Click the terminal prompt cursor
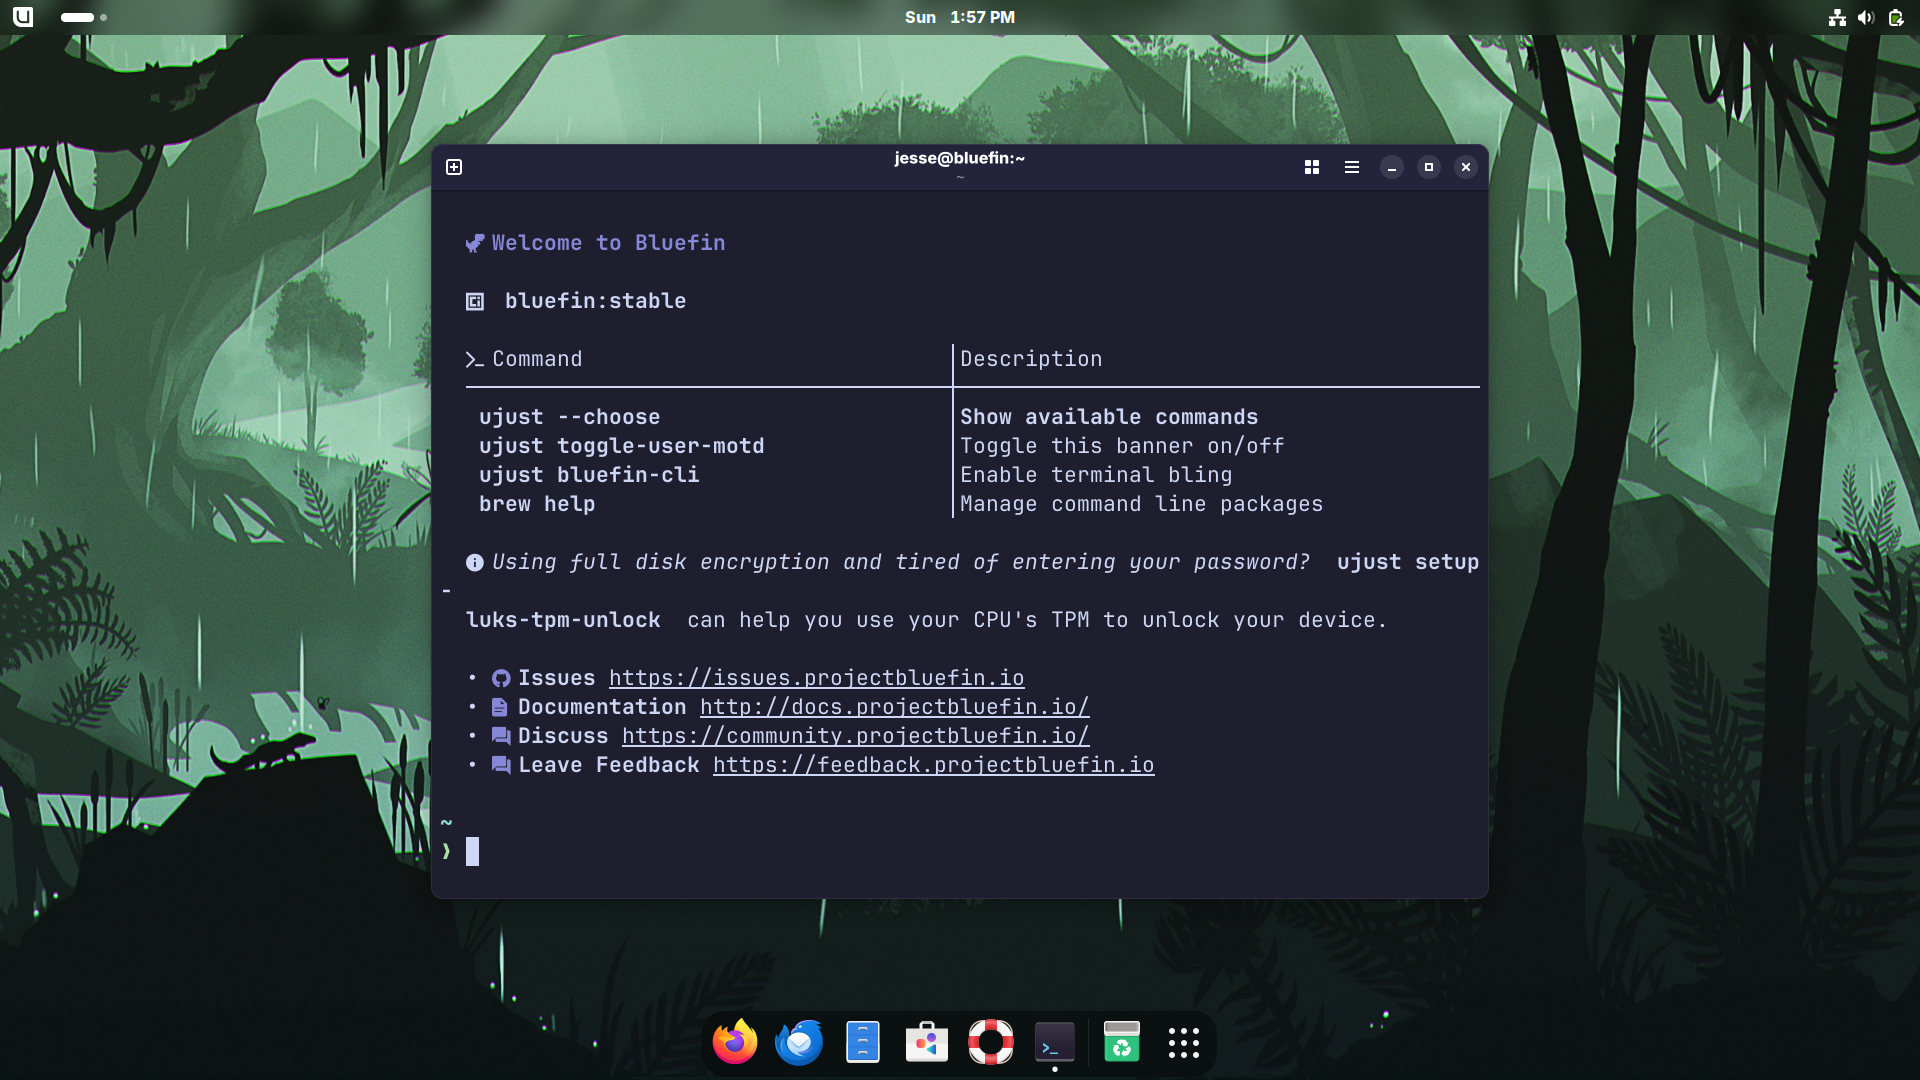Viewport: 1920px width, 1080px height. [472, 852]
